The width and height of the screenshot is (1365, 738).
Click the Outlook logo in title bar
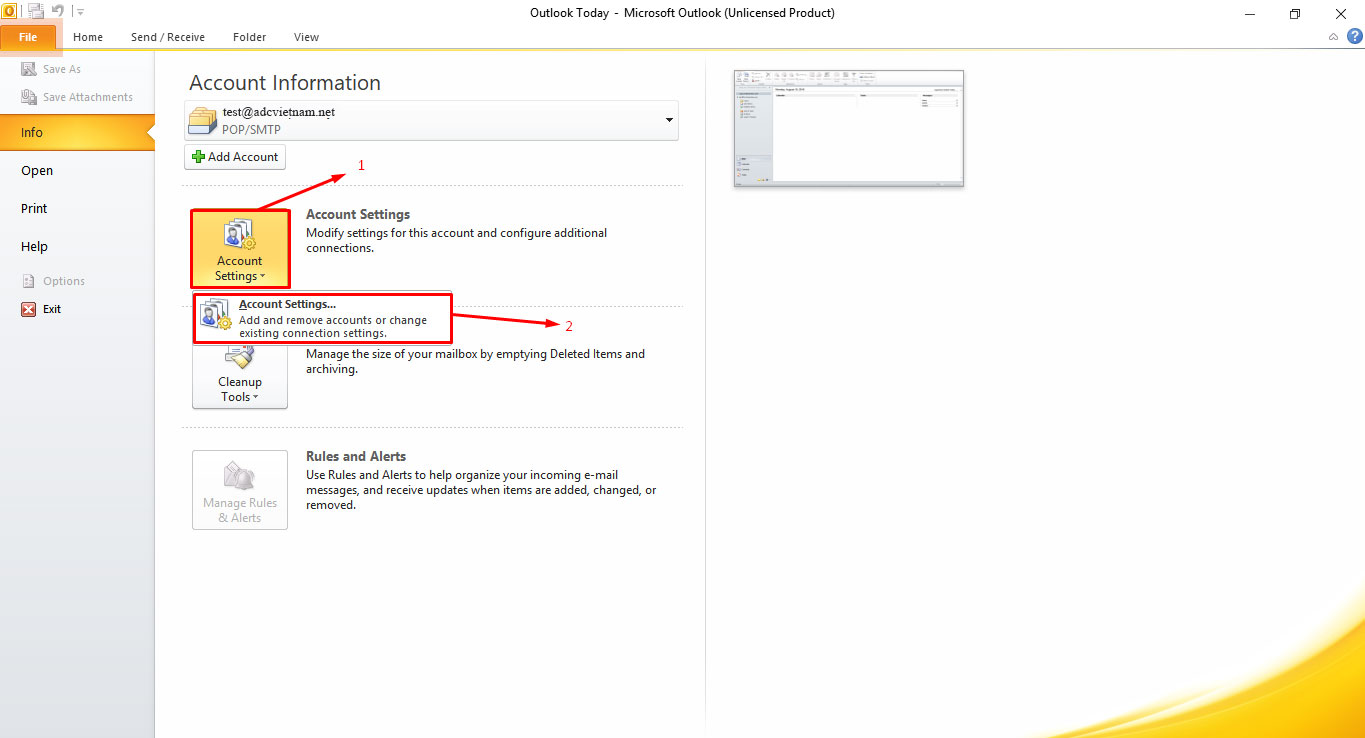coord(9,11)
